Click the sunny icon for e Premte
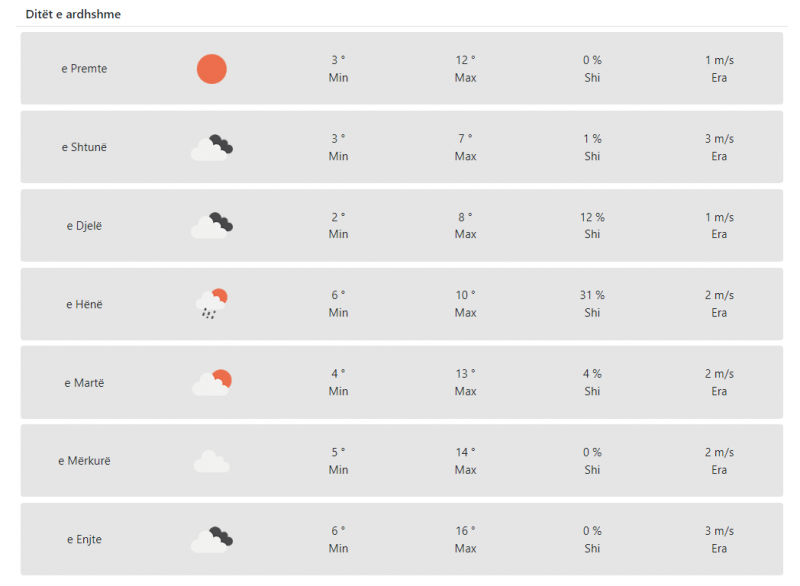The width and height of the screenshot is (800, 586). [212, 69]
